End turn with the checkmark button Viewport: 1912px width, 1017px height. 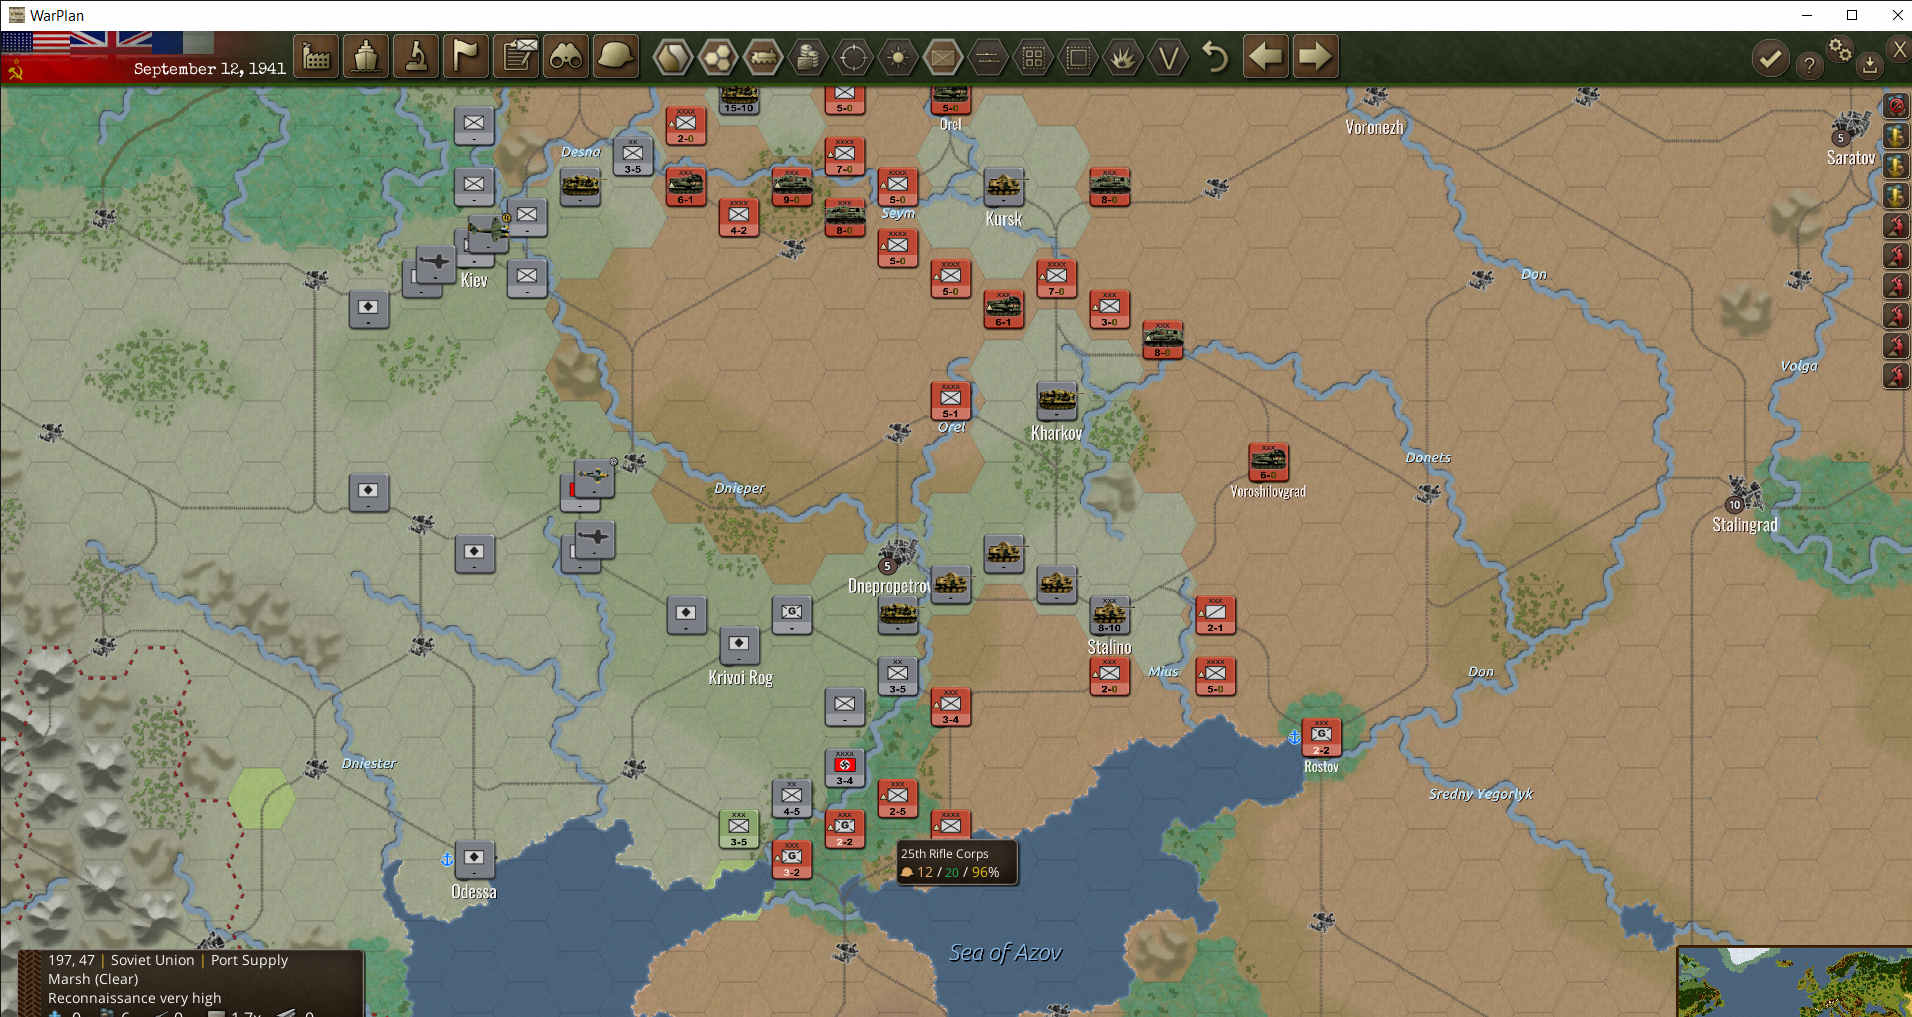coord(1770,59)
